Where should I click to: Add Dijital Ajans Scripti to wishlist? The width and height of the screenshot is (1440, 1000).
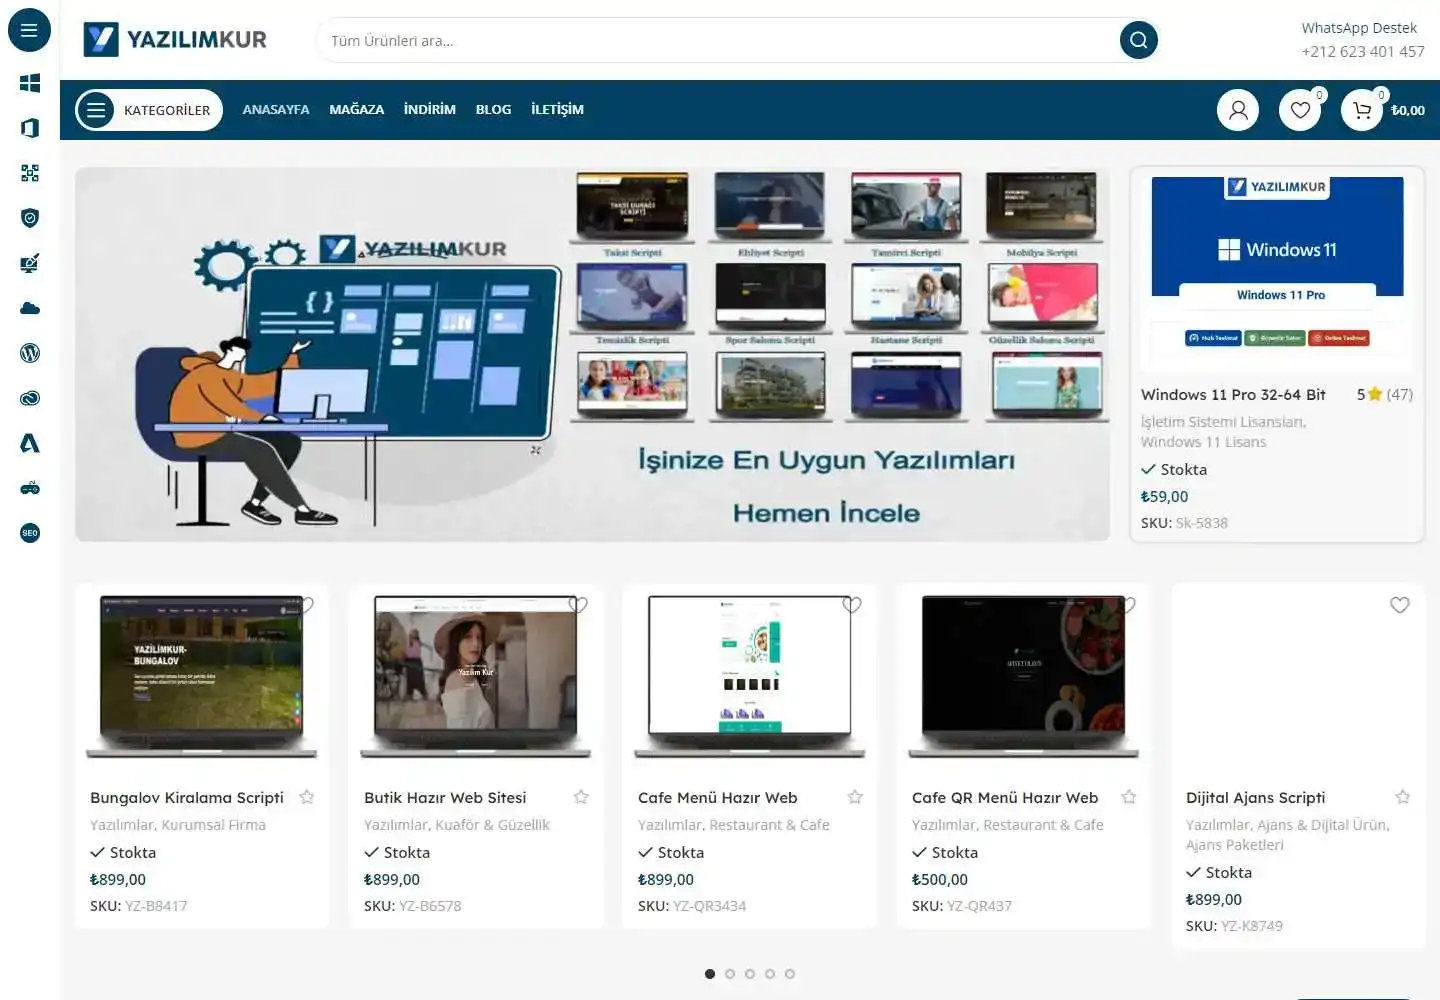pyautogui.click(x=1400, y=605)
